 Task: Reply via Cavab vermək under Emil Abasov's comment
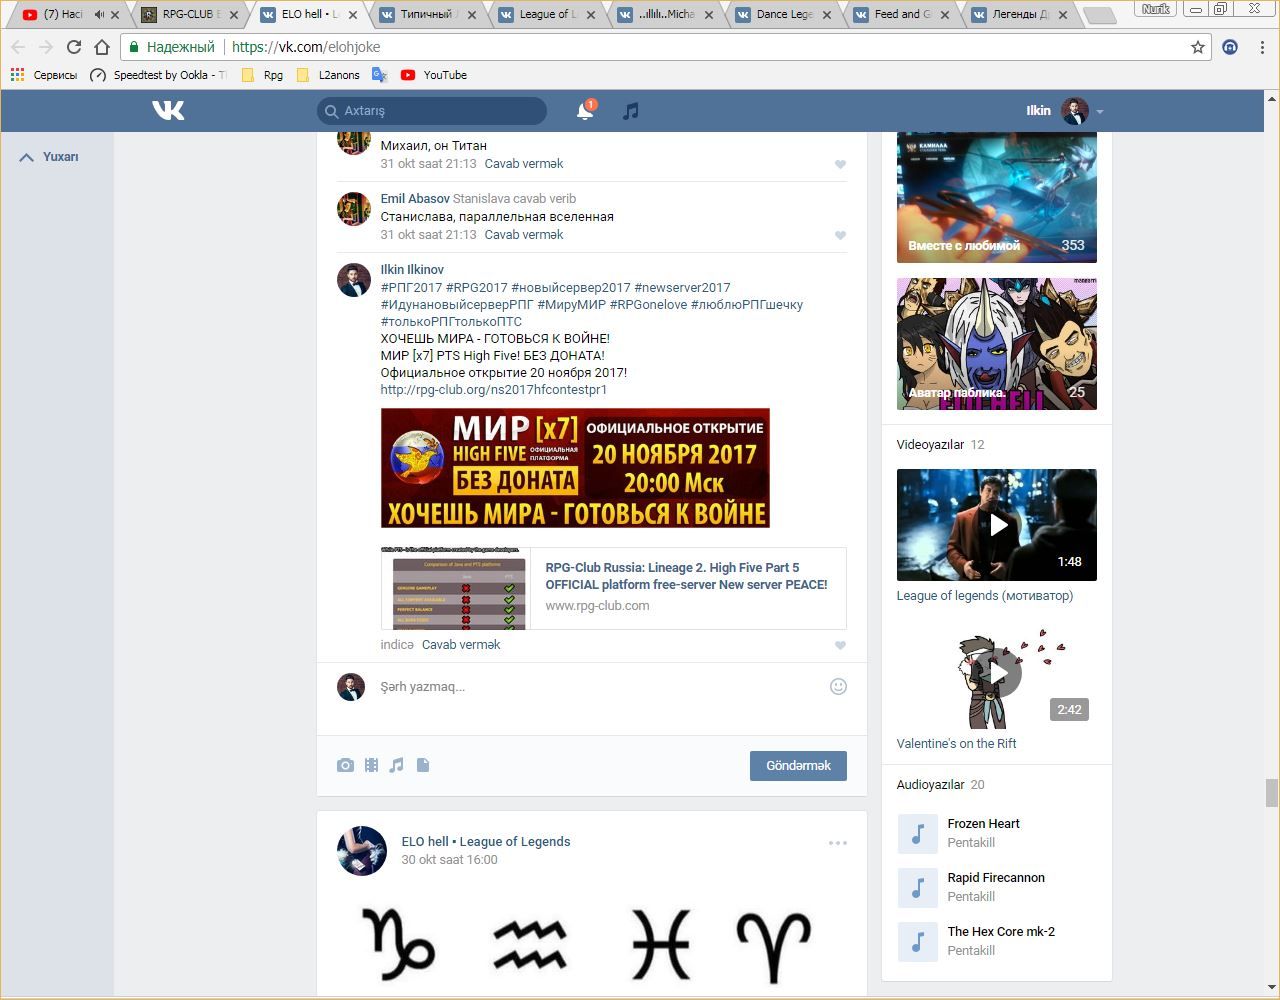pos(524,235)
